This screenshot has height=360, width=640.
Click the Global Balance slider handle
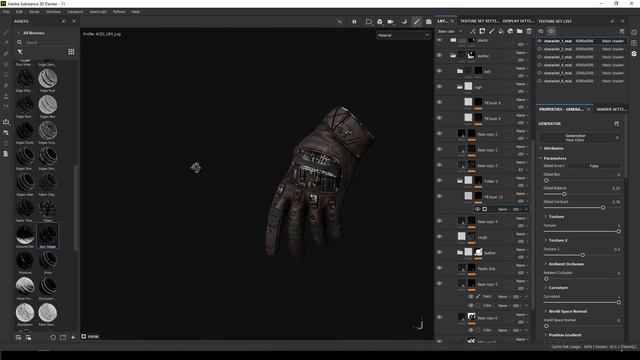(x=564, y=194)
